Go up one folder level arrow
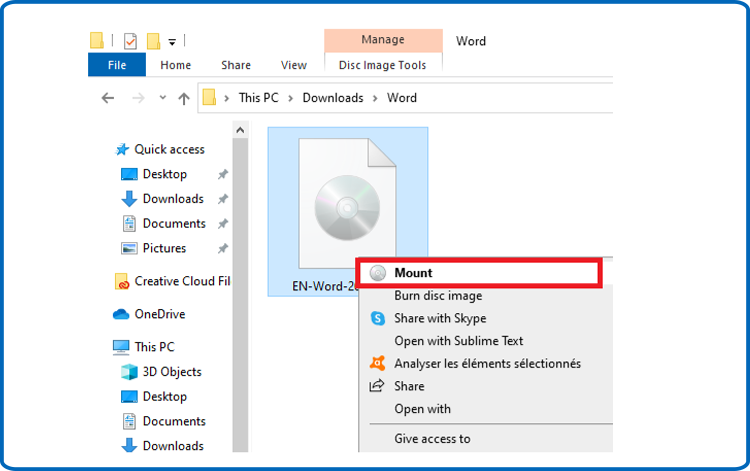Viewport: 750px width, 471px height. click(184, 99)
